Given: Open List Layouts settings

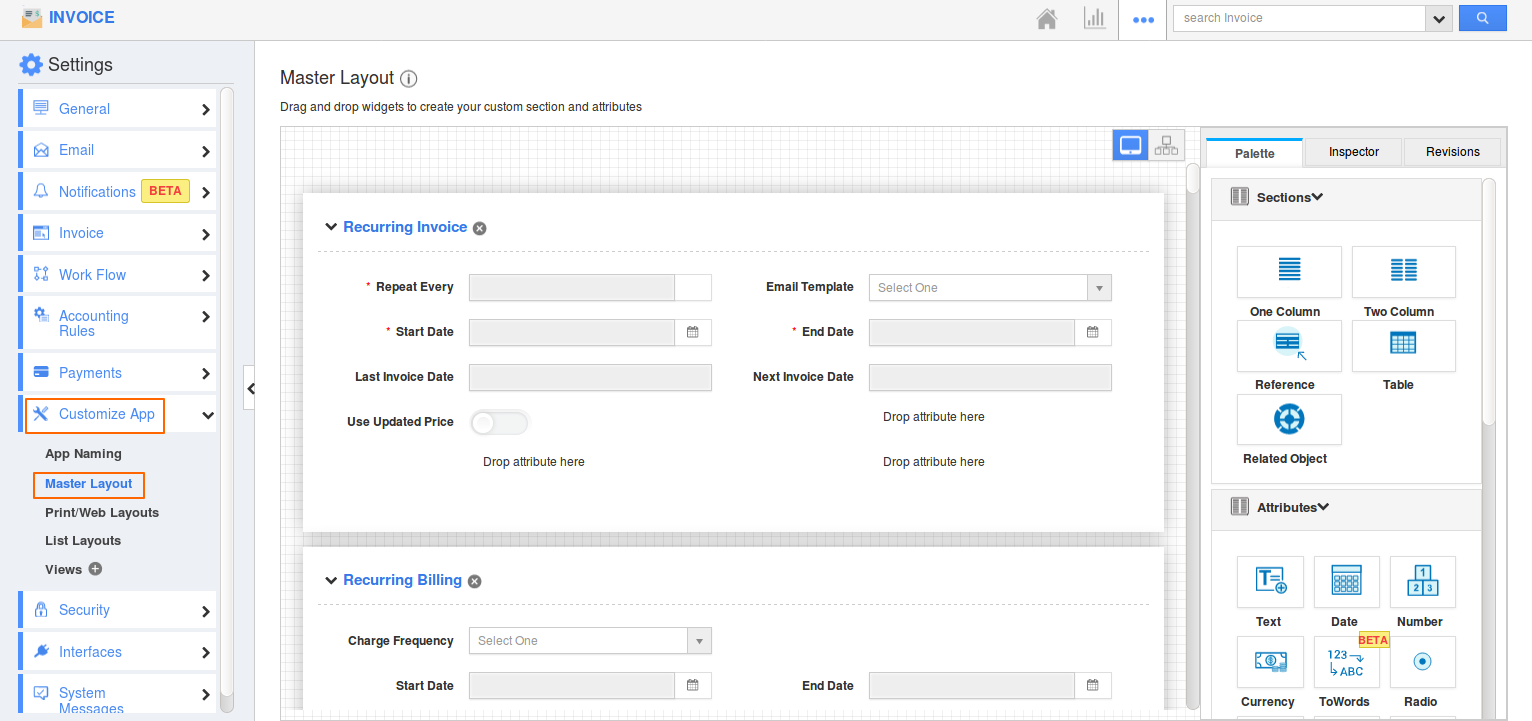Looking at the screenshot, I should 83,541.
